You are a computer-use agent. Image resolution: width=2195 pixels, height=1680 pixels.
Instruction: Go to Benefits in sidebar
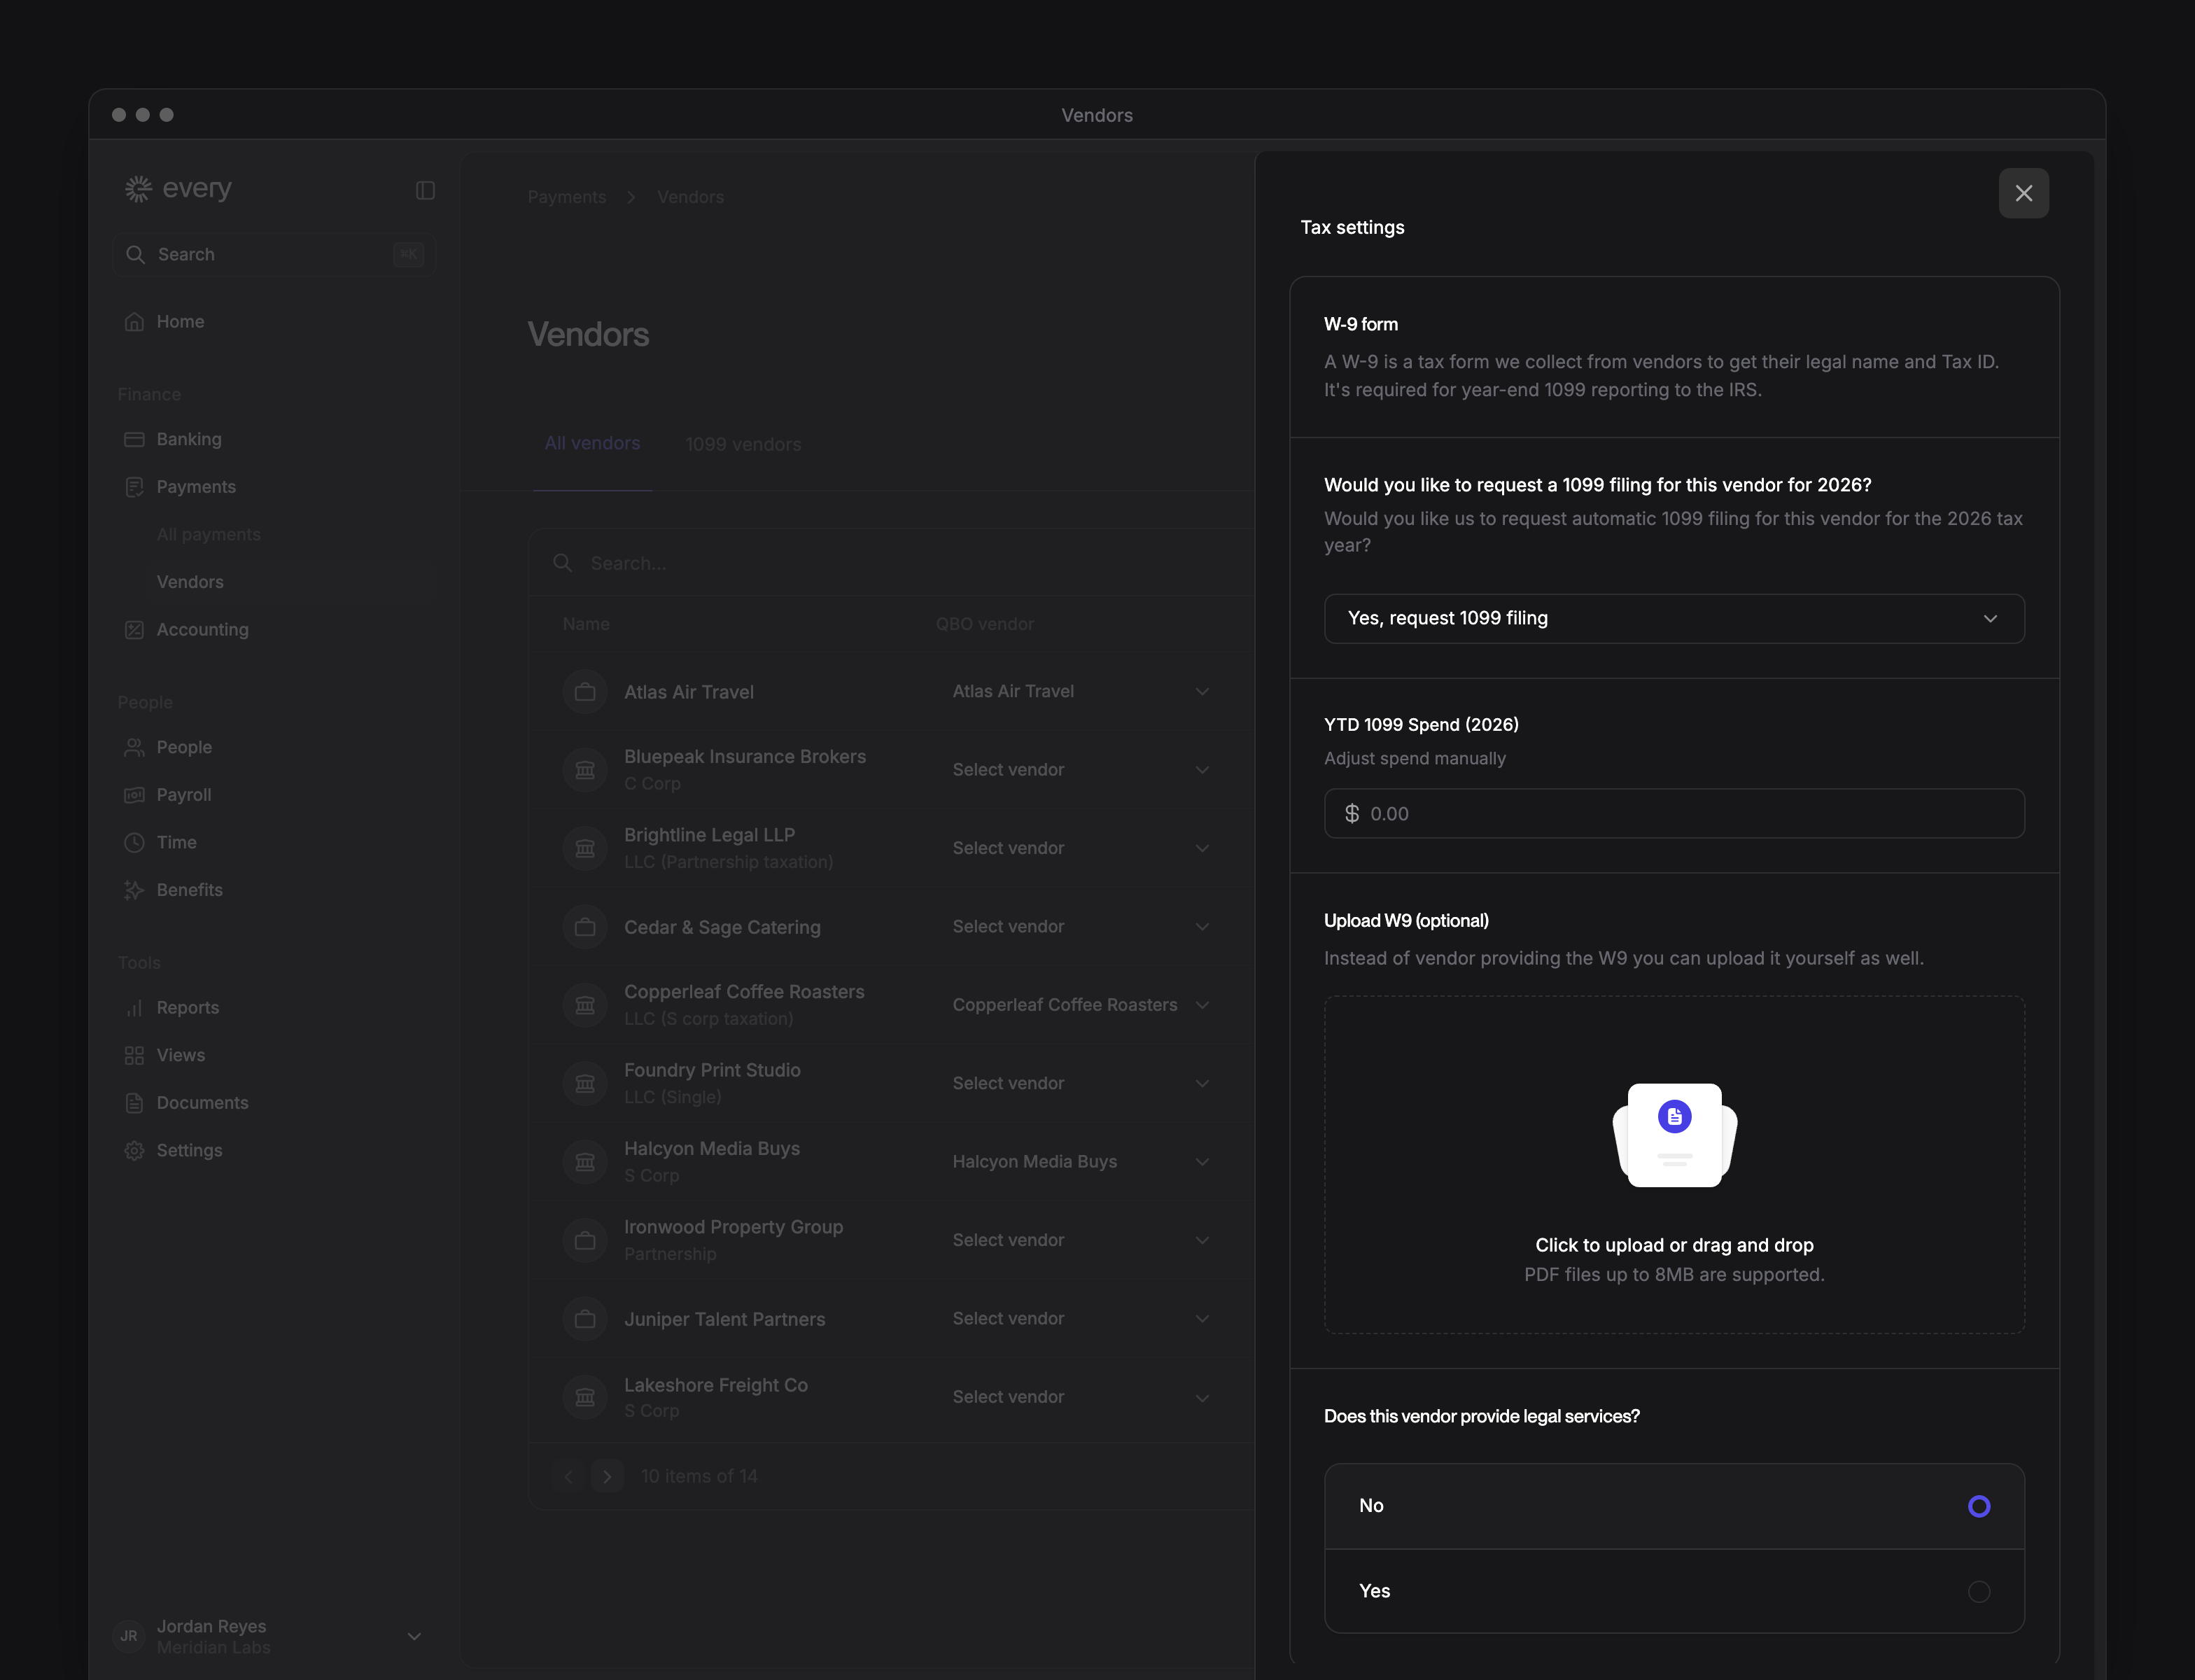(189, 890)
